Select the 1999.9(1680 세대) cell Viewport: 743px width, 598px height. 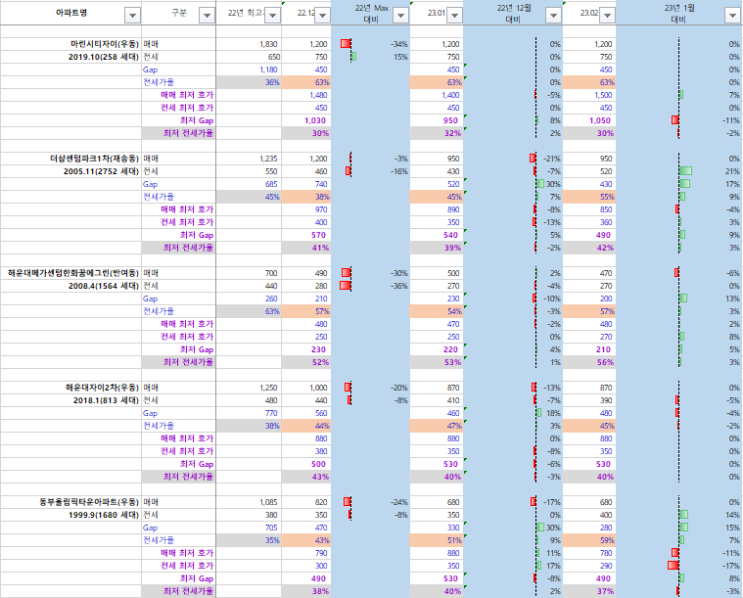point(71,515)
